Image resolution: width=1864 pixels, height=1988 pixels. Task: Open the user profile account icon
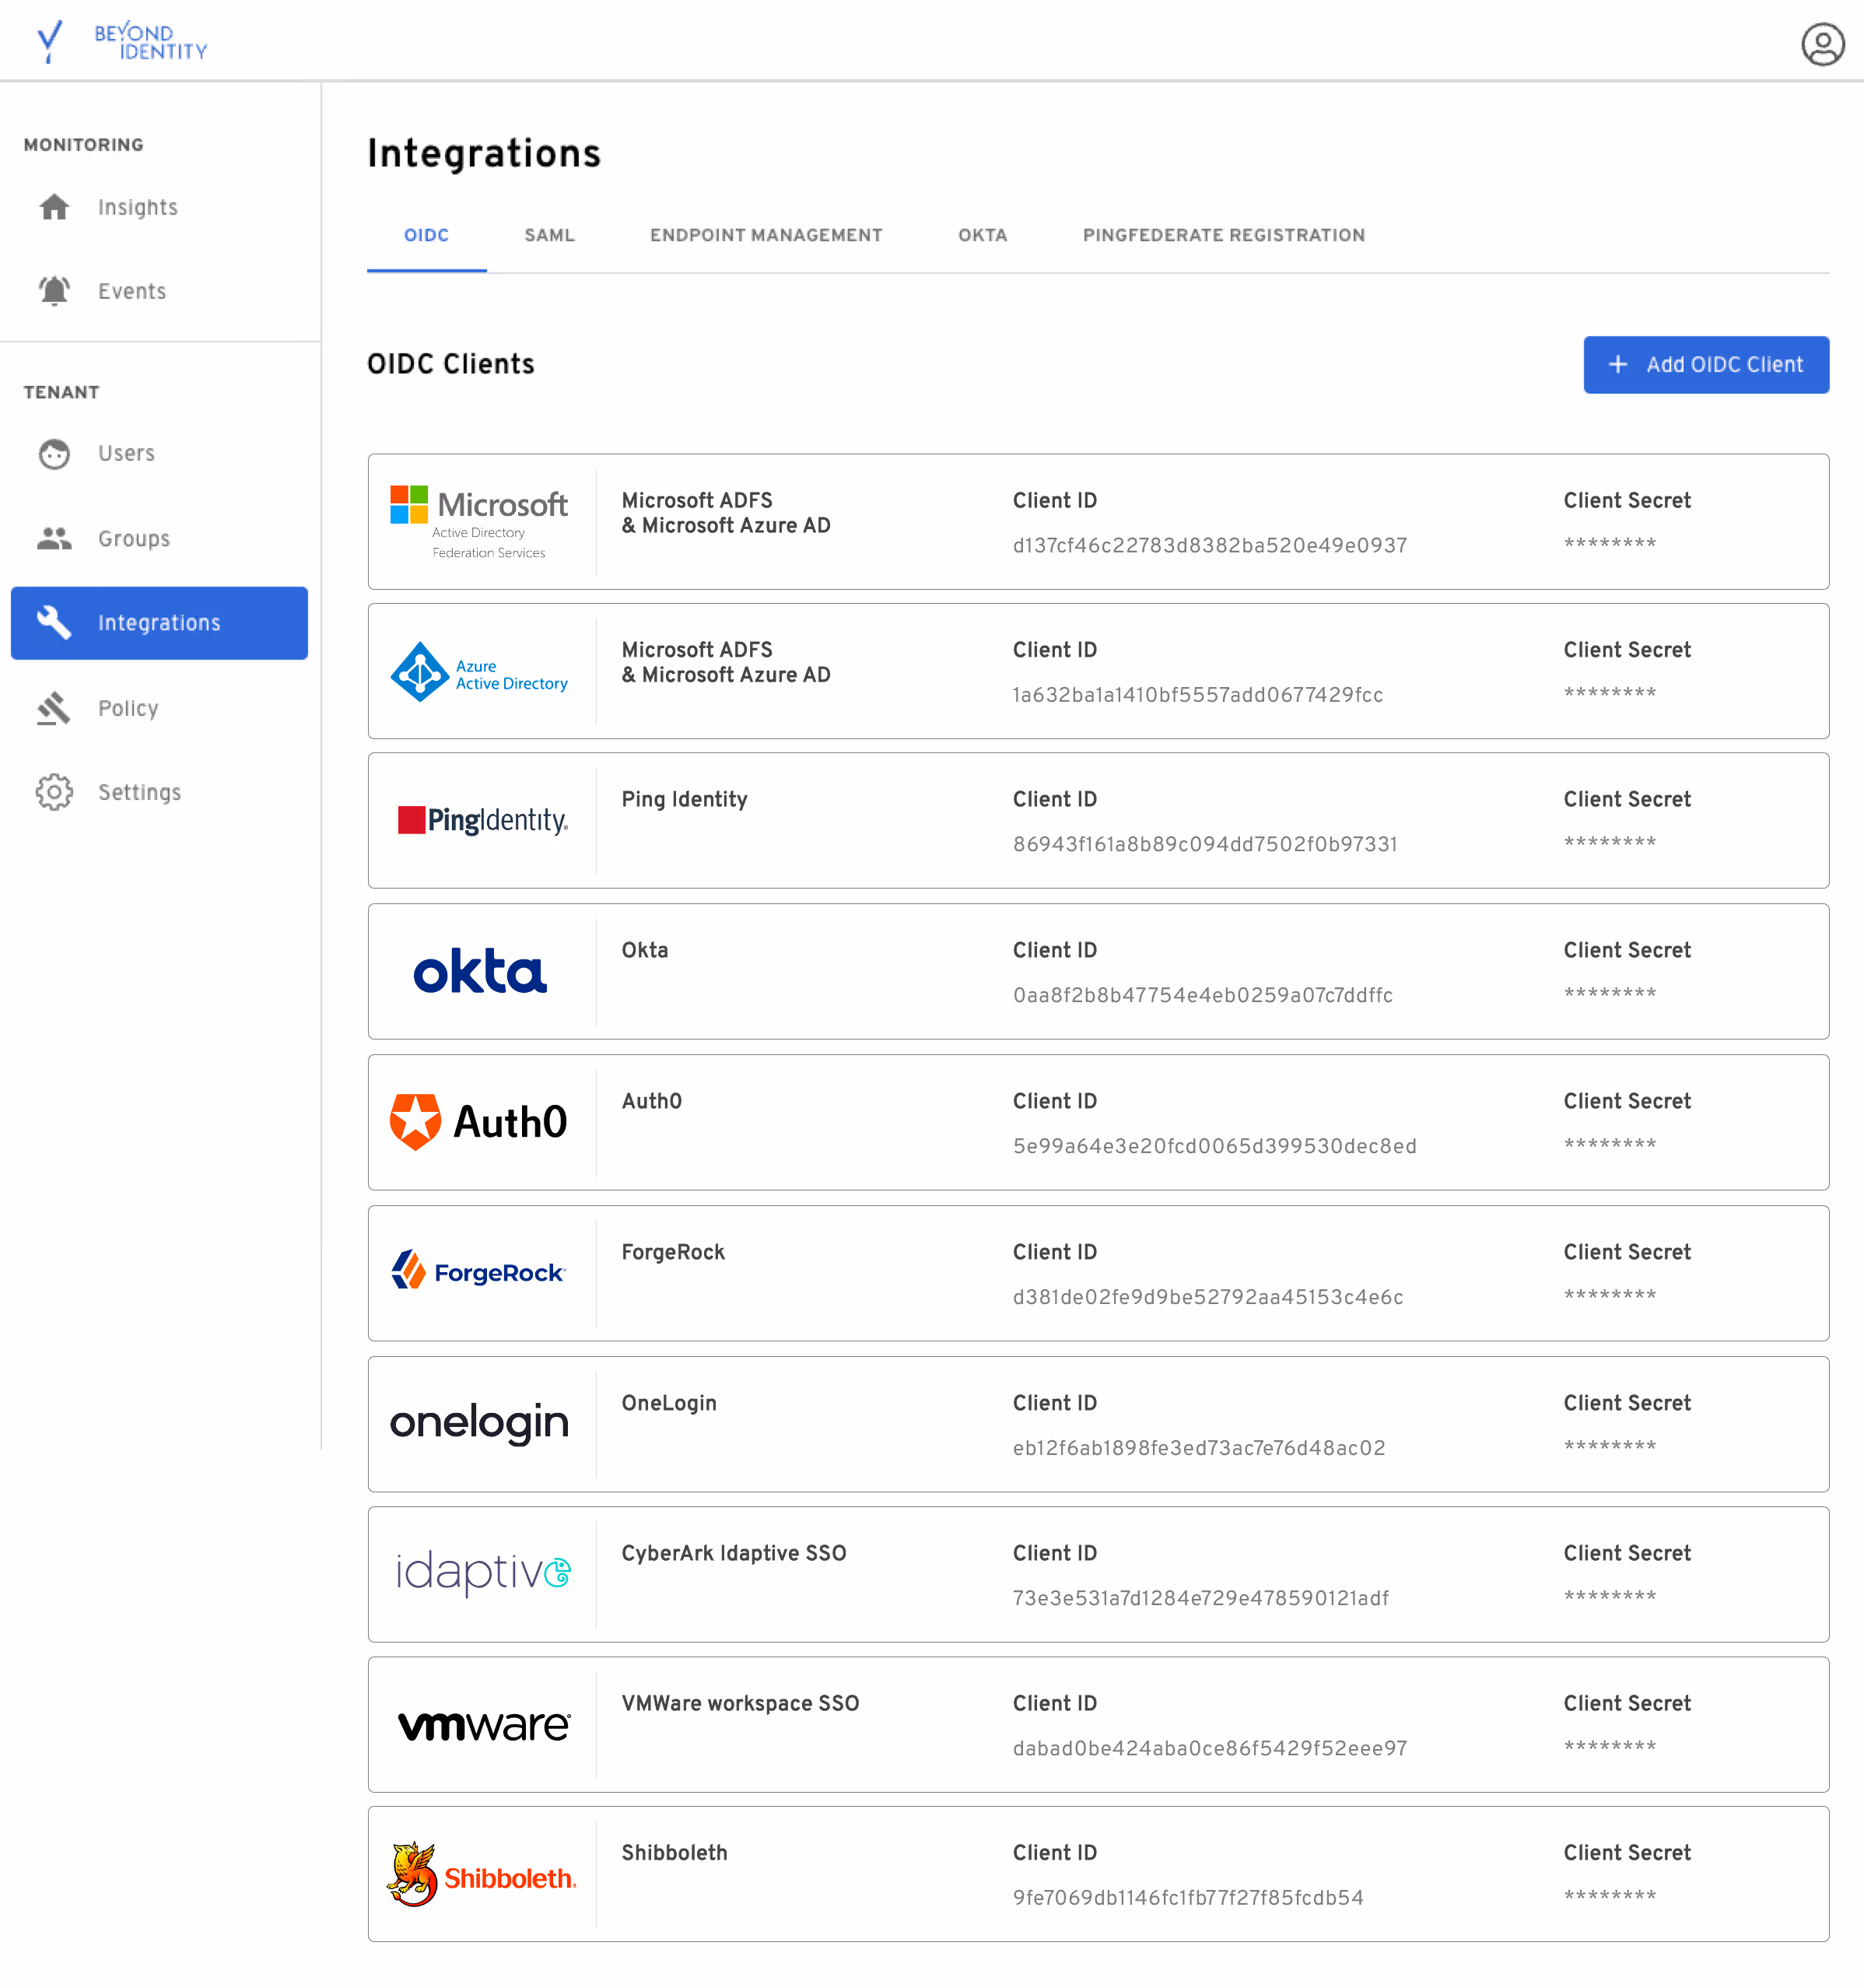(1823, 44)
